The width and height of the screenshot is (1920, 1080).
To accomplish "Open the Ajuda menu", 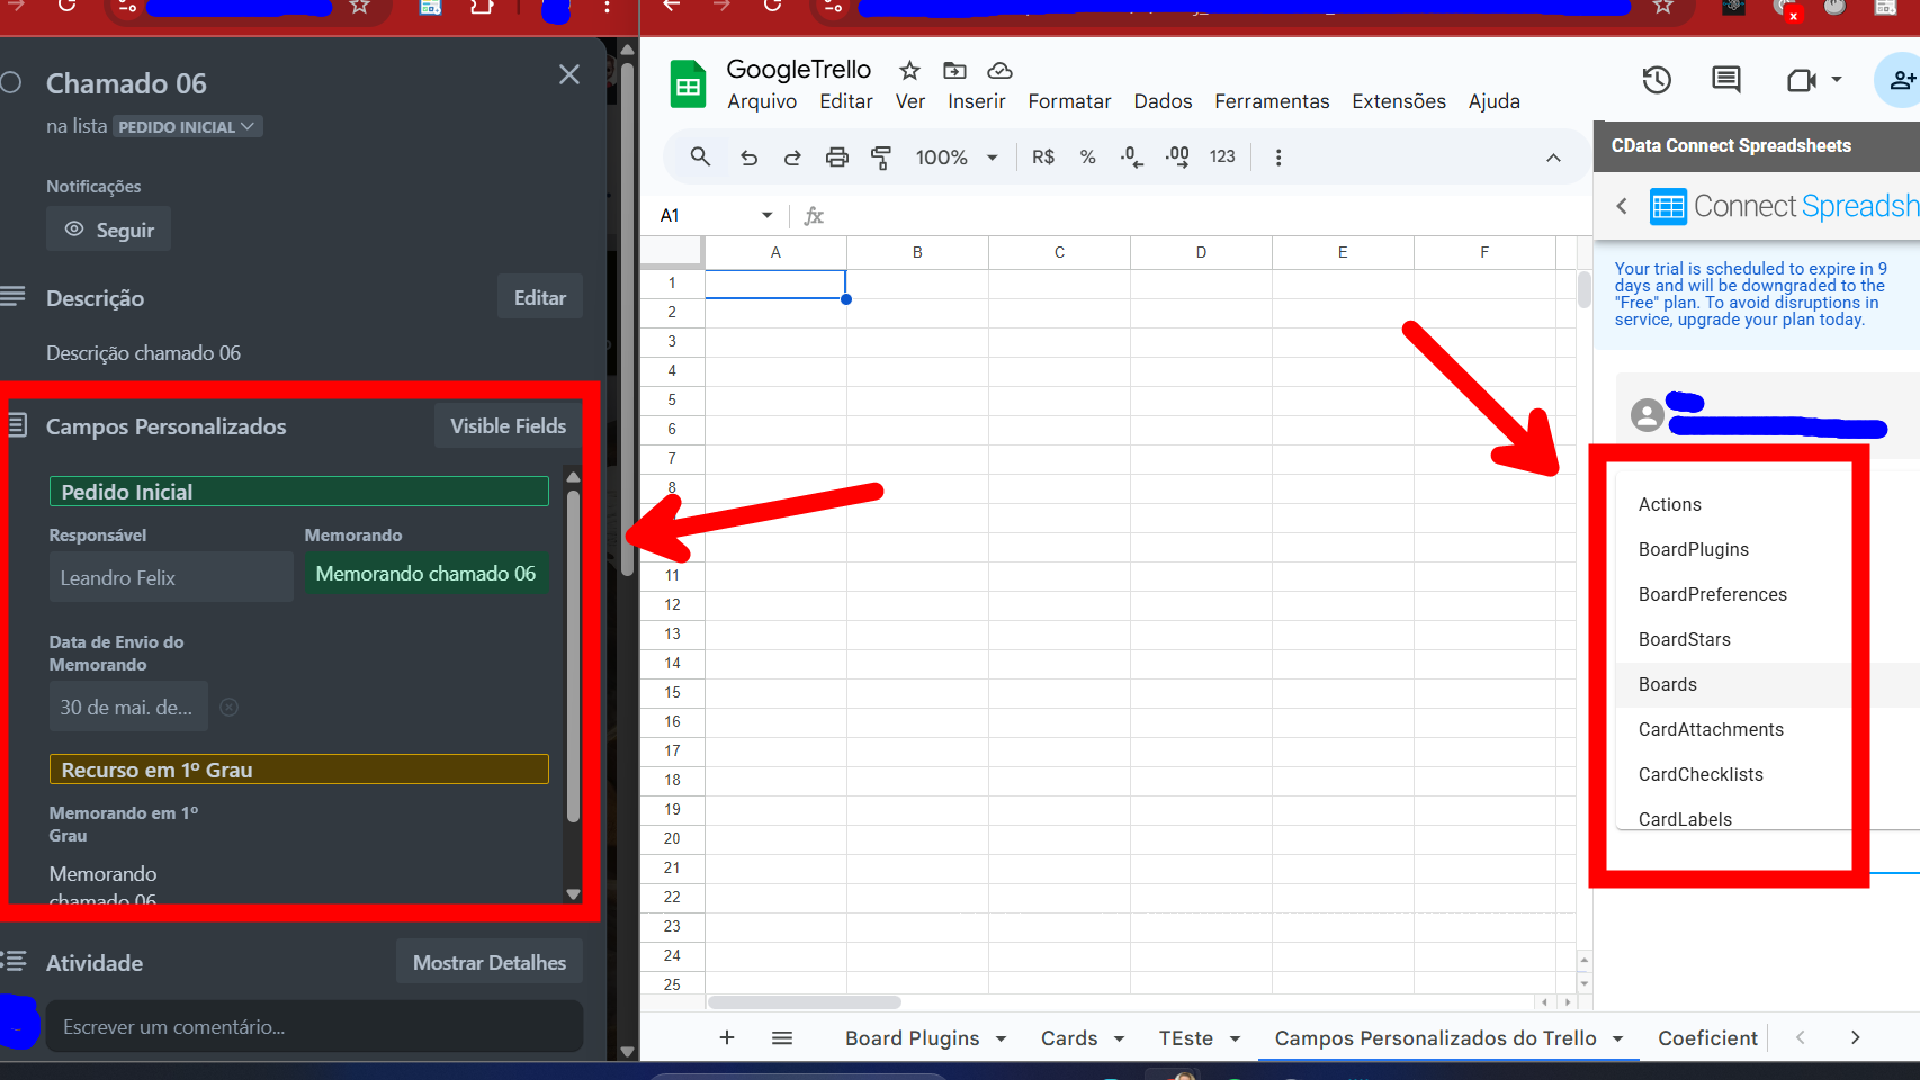I will coord(1494,101).
